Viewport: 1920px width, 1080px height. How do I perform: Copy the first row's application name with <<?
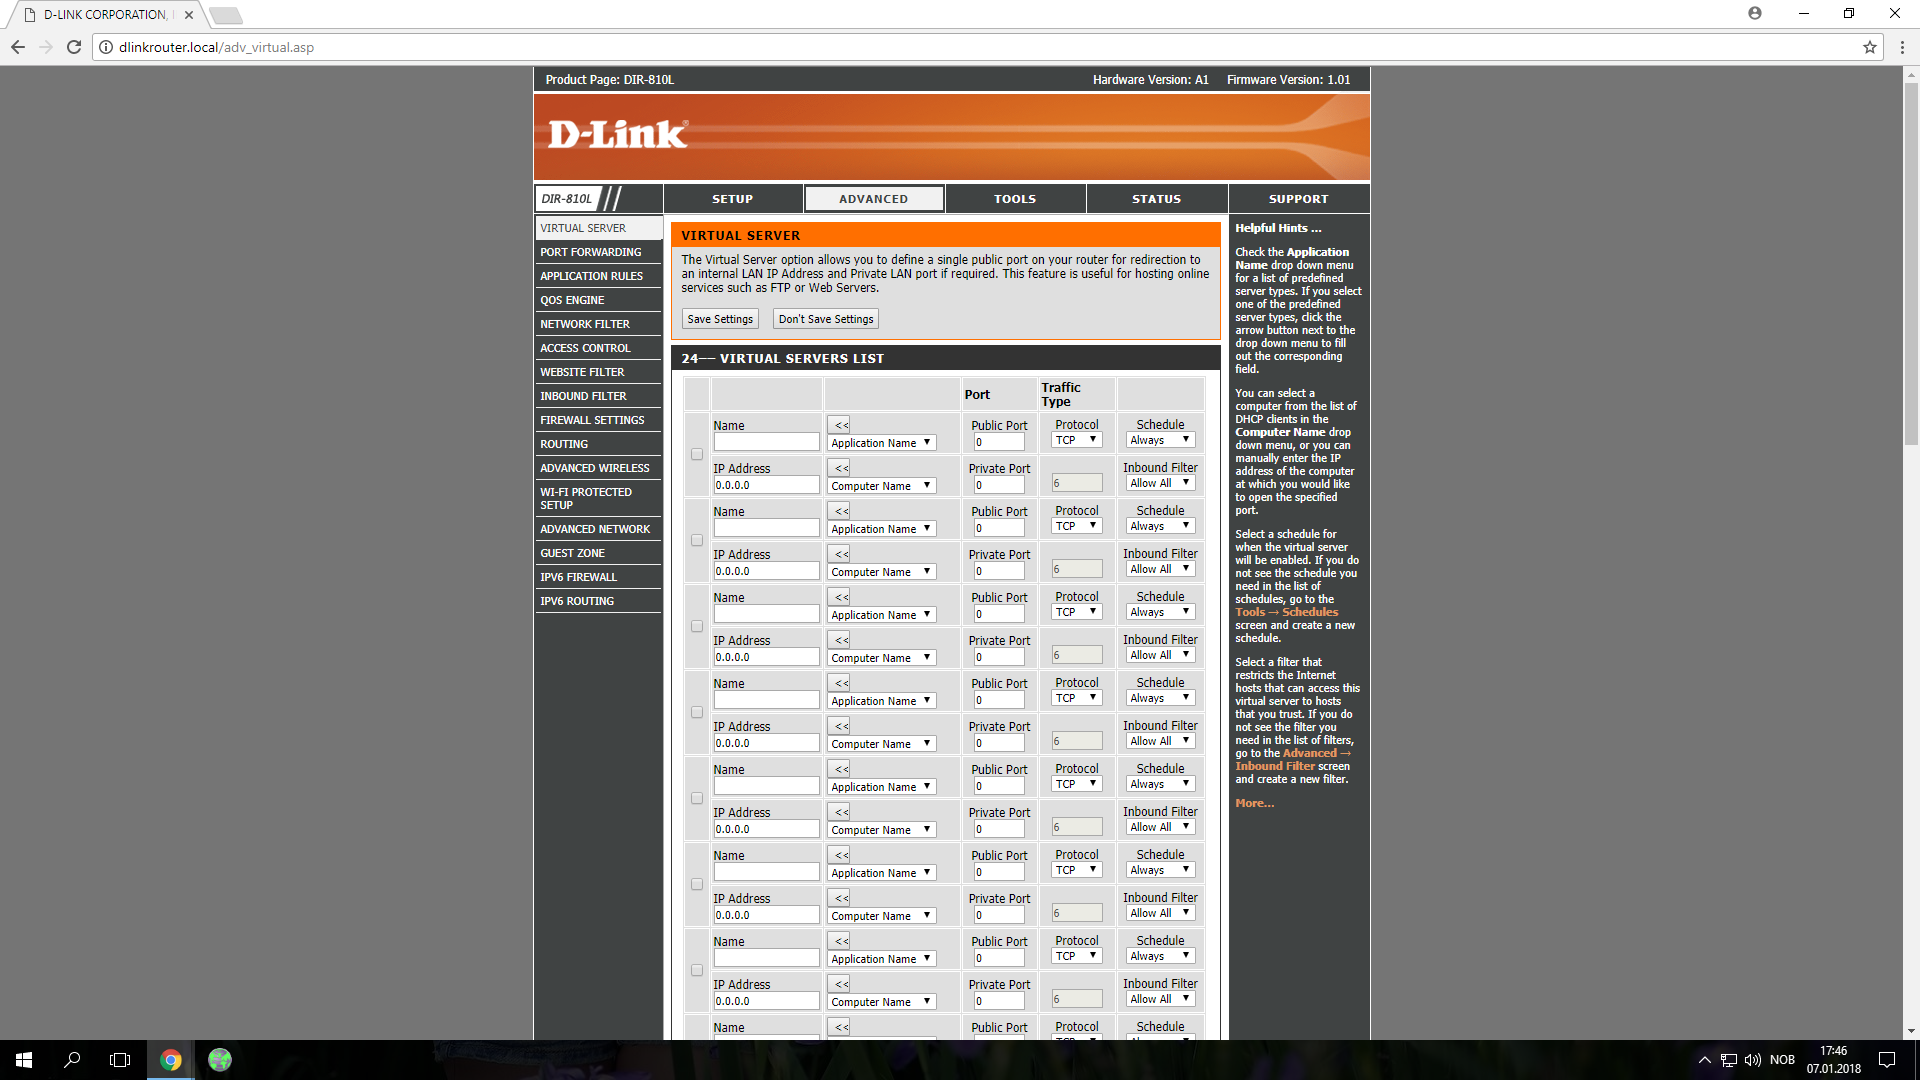coord(841,425)
